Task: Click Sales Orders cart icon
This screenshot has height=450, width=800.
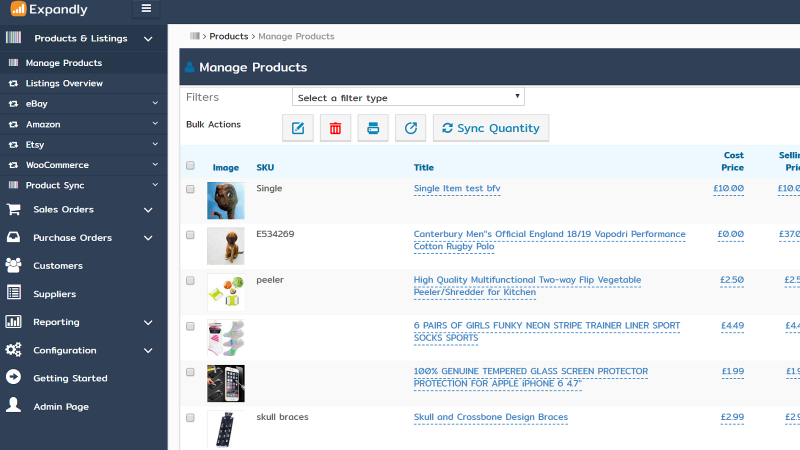Action: pos(14,210)
